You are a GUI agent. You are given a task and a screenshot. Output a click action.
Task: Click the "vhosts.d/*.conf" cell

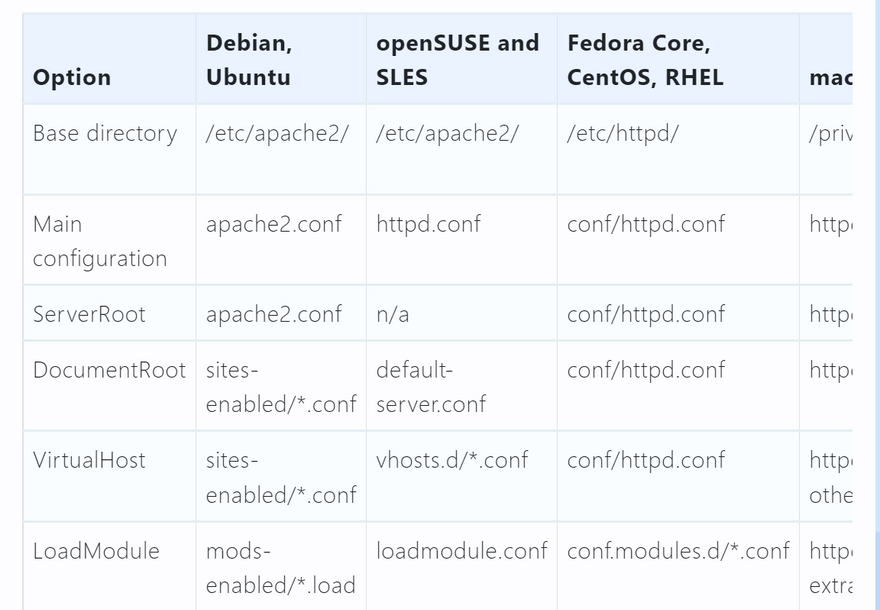pos(452,460)
